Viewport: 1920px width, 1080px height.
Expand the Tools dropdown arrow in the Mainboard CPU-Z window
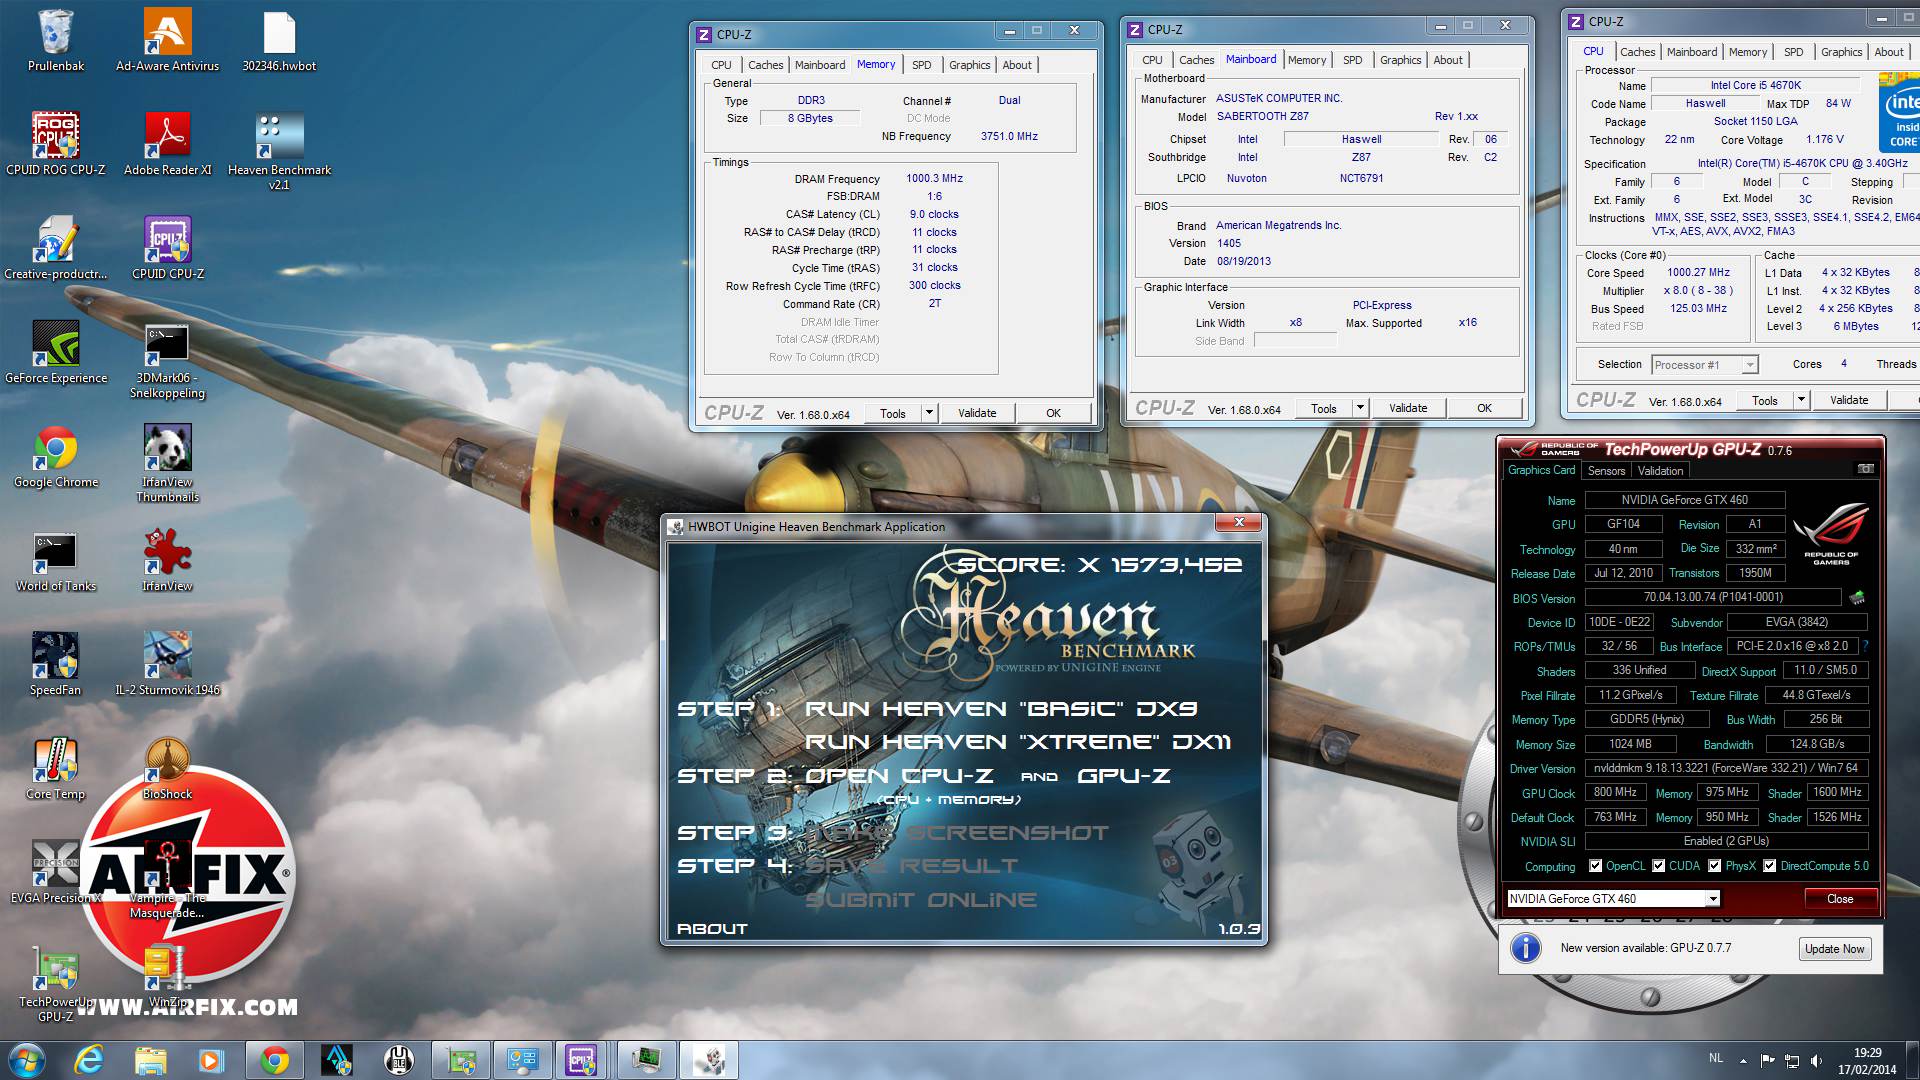tap(1360, 408)
